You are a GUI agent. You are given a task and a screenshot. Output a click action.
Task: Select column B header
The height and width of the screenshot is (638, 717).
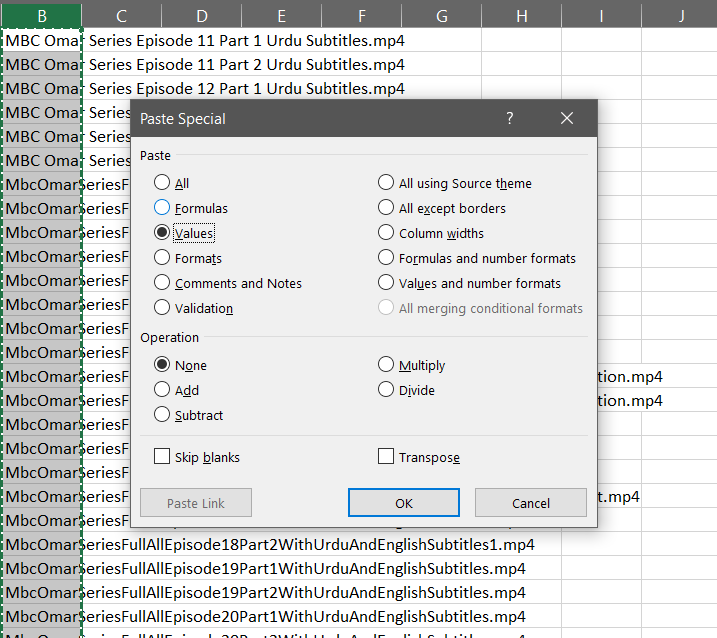click(x=42, y=15)
